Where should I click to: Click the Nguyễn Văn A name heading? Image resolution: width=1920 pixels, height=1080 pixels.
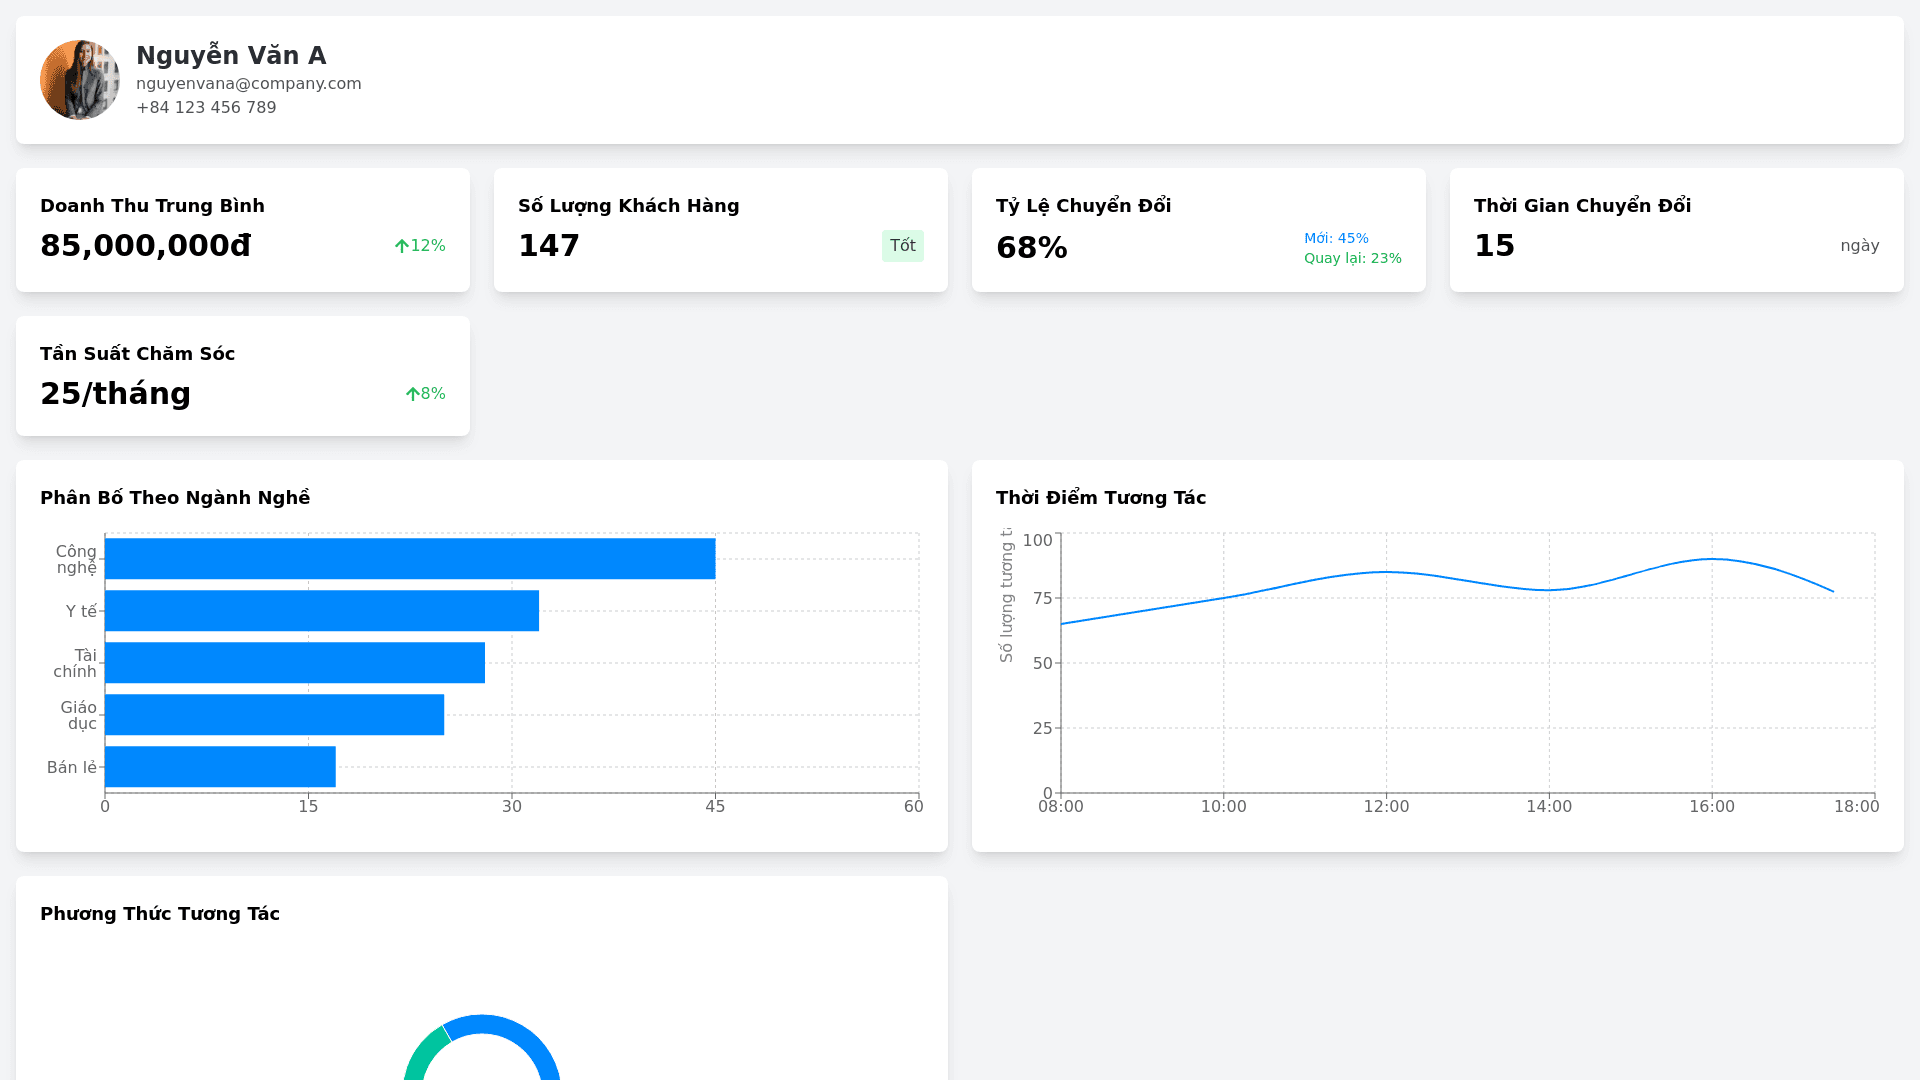tap(231, 56)
